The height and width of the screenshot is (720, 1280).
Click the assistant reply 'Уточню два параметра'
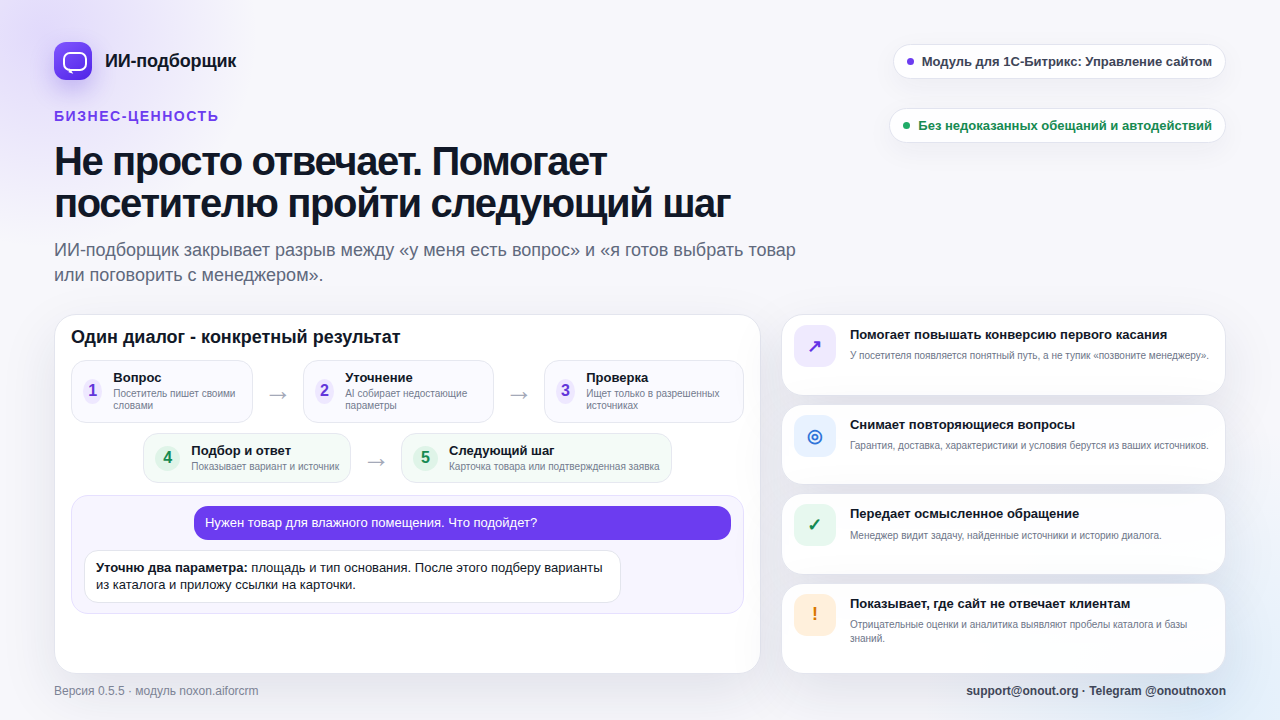[x=352, y=576]
